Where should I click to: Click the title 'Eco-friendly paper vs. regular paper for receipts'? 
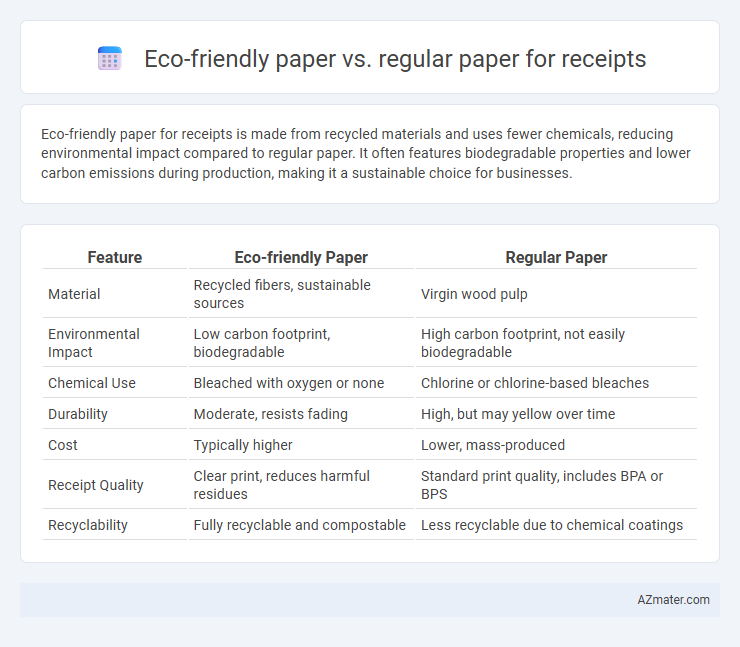(x=395, y=59)
